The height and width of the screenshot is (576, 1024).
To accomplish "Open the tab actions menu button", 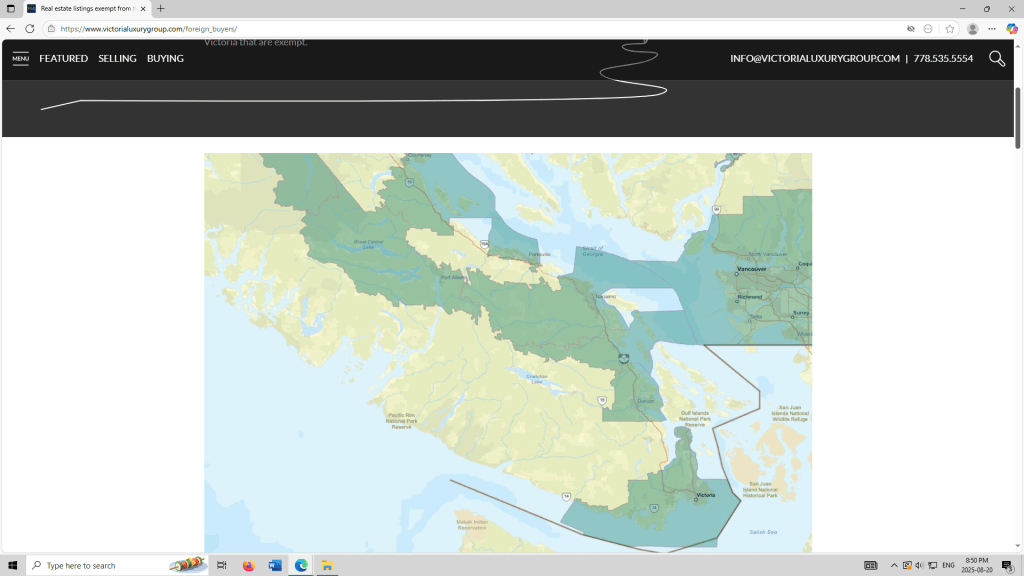I will (x=10, y=8).
